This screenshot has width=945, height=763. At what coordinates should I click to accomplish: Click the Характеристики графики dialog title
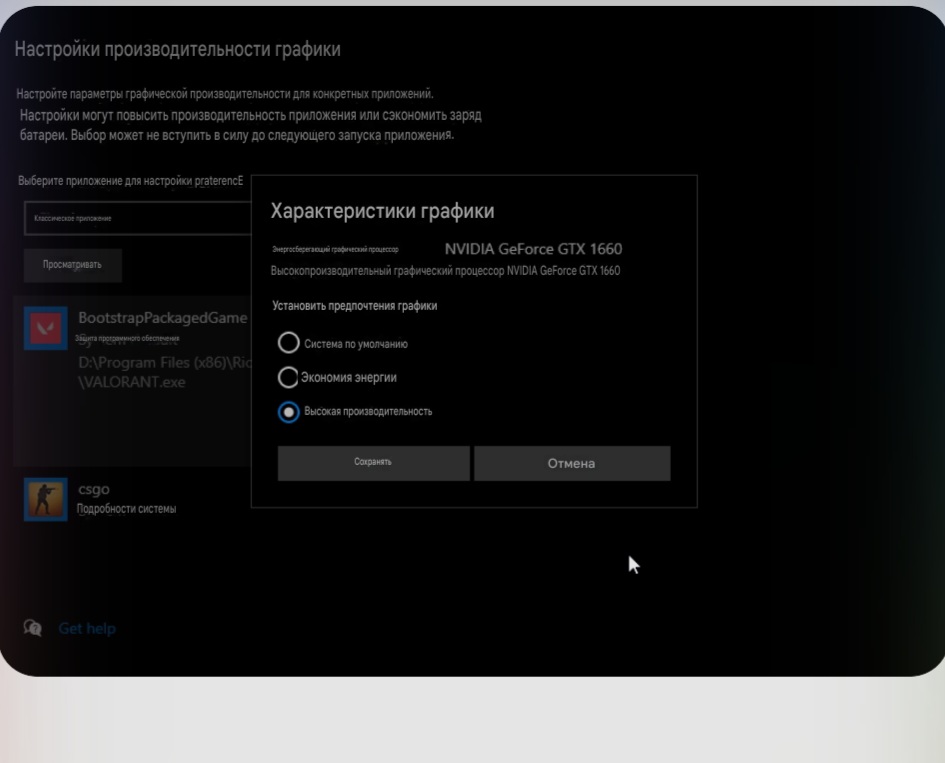[x=382, y=211]
